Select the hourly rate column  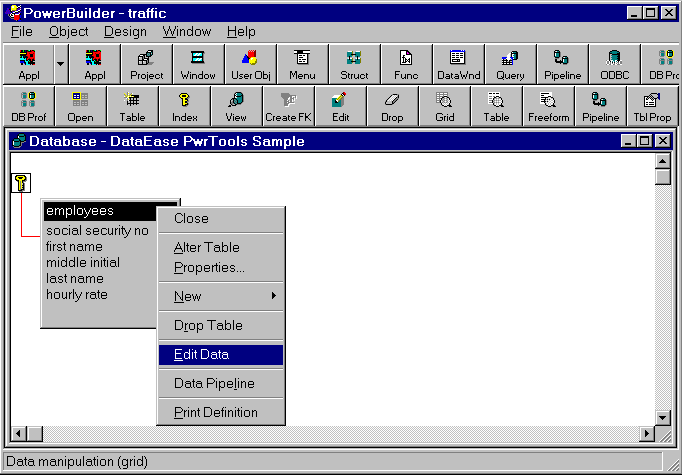click(x=76, y=294)
